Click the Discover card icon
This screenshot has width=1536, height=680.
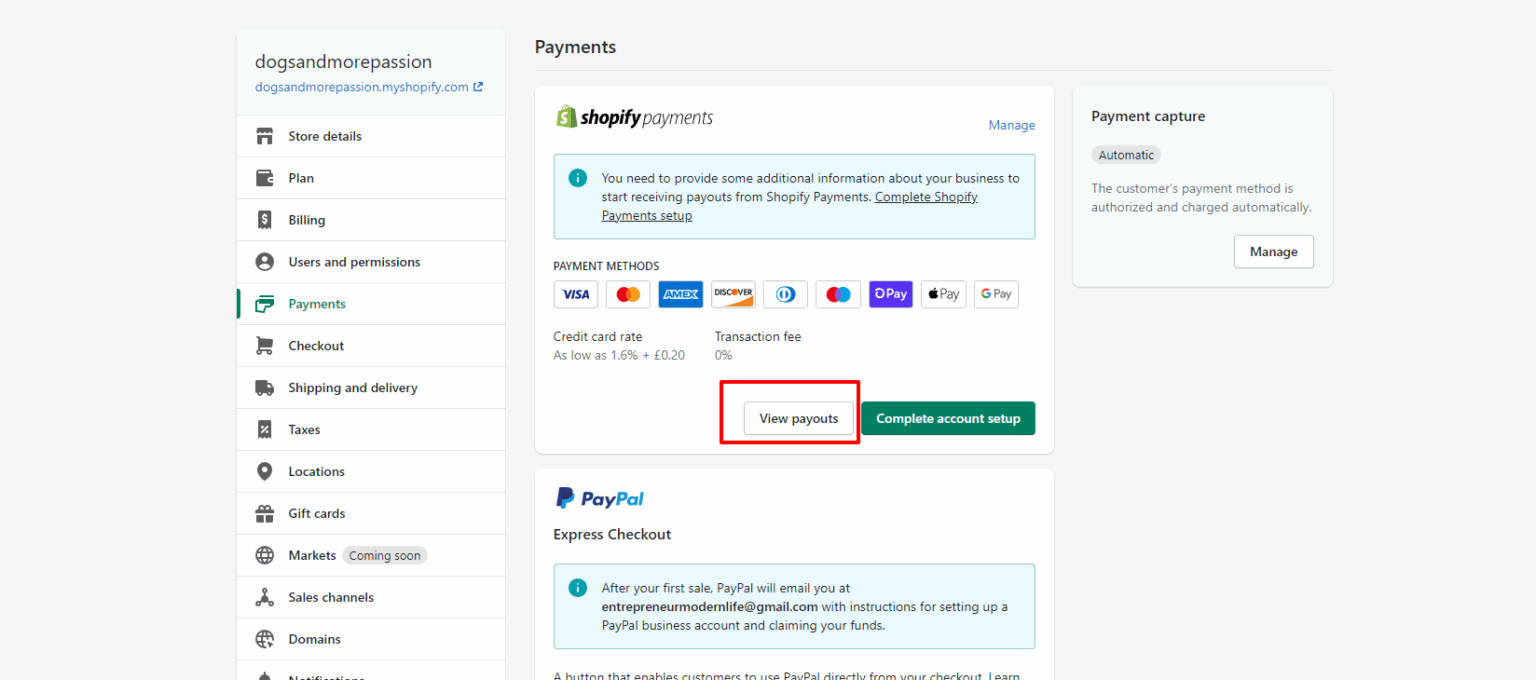[x=733, y=294]
